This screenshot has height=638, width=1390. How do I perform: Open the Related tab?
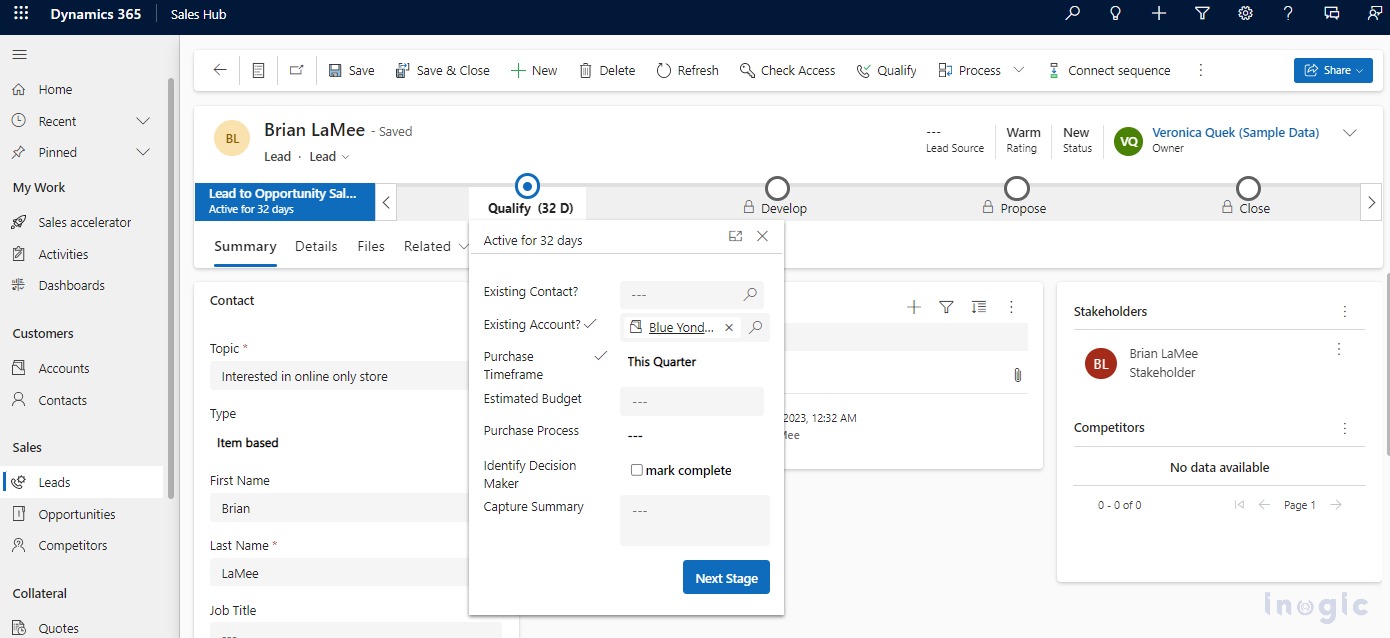(425, 246)
